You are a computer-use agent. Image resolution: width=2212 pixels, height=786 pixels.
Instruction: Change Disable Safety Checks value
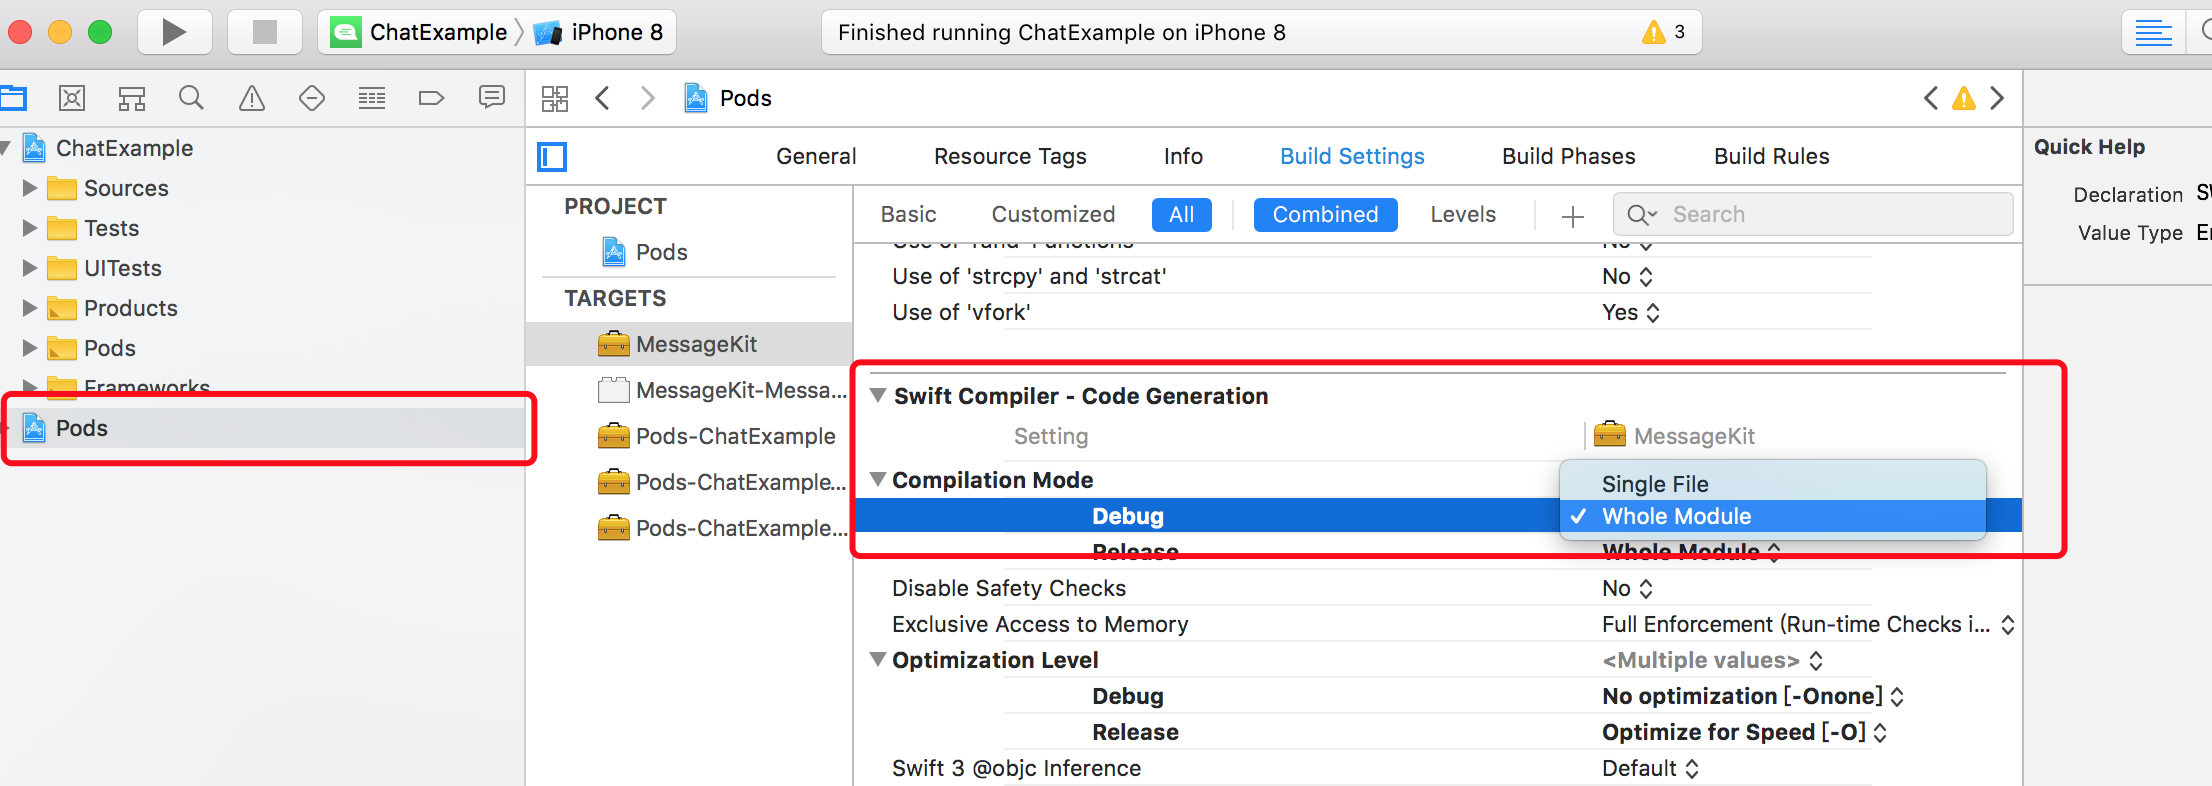coord(1628,588)
